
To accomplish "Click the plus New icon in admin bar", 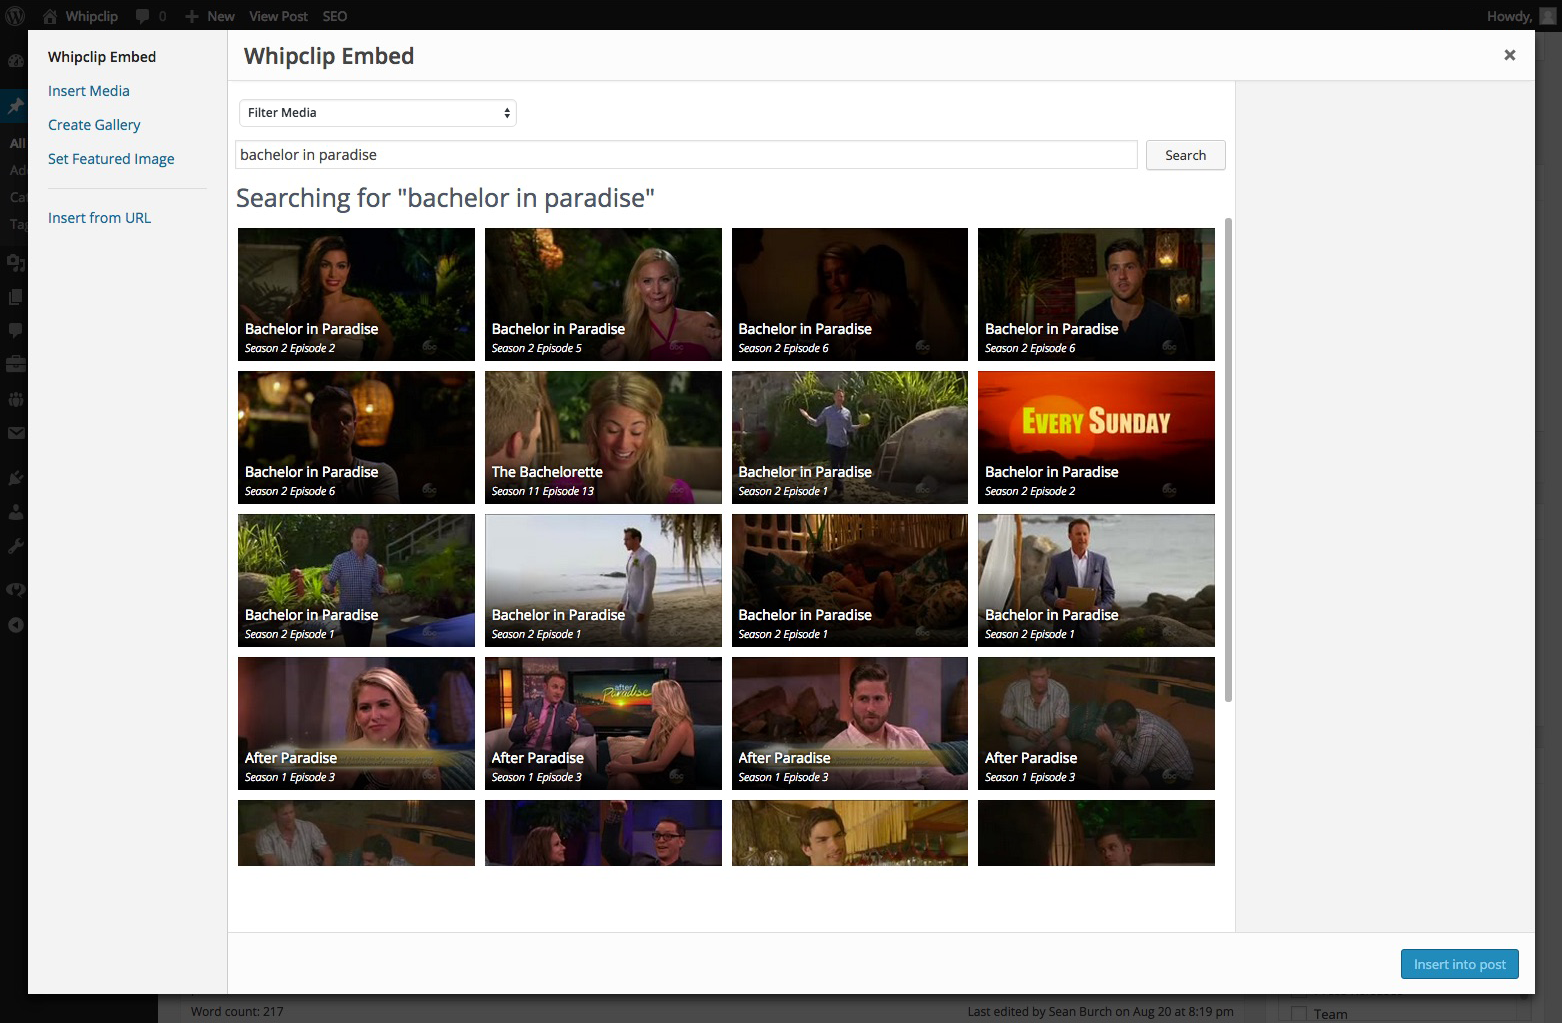I will click(x=192, y=16).
